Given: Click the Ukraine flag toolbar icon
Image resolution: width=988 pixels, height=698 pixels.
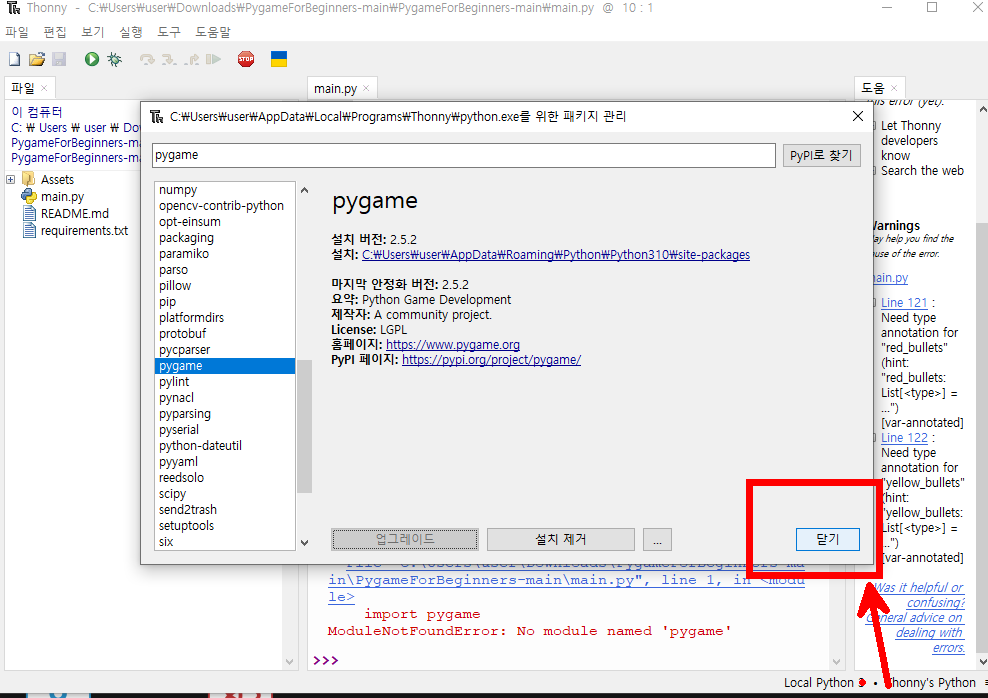Looking at the screenshot, I should click(279, 59).
